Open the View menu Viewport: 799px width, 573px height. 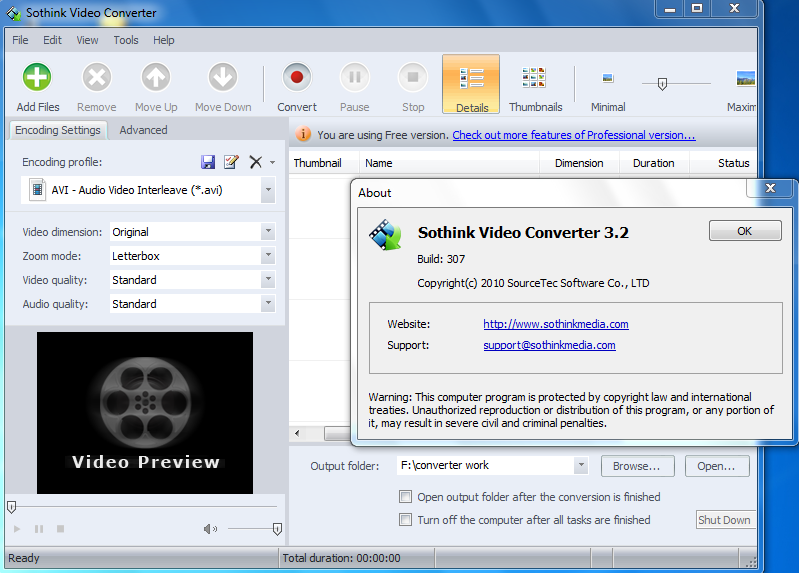click(87, 40)
